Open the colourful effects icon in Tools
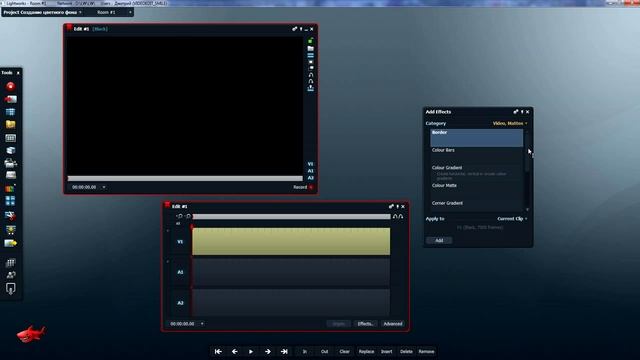 tap(10, 188)
